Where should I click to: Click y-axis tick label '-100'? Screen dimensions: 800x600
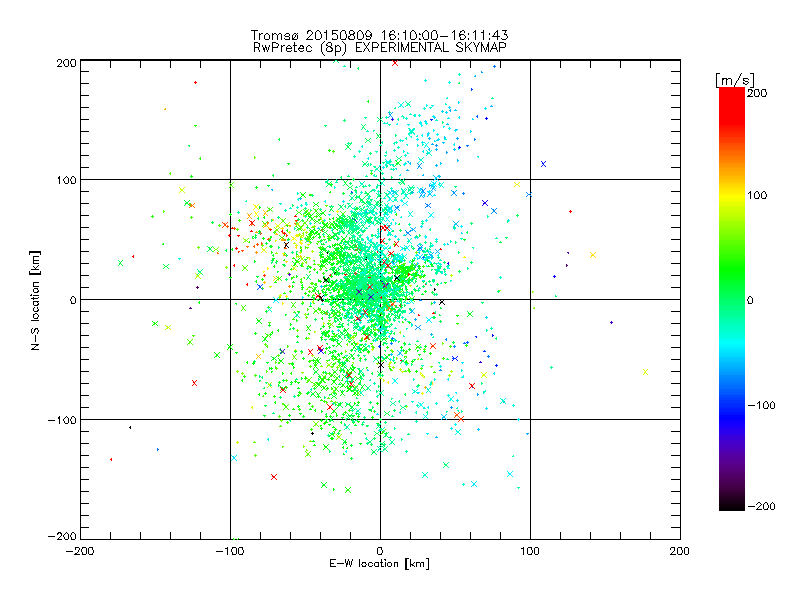pos(62,420)
